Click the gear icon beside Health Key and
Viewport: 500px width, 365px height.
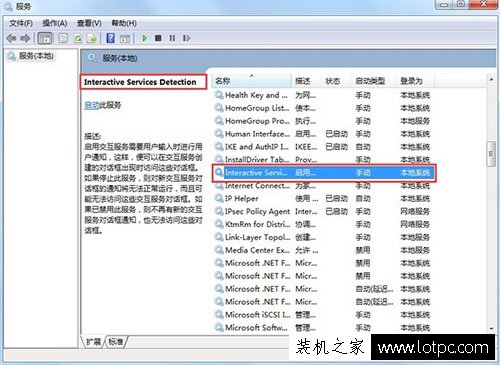click(x=219, y=95)
